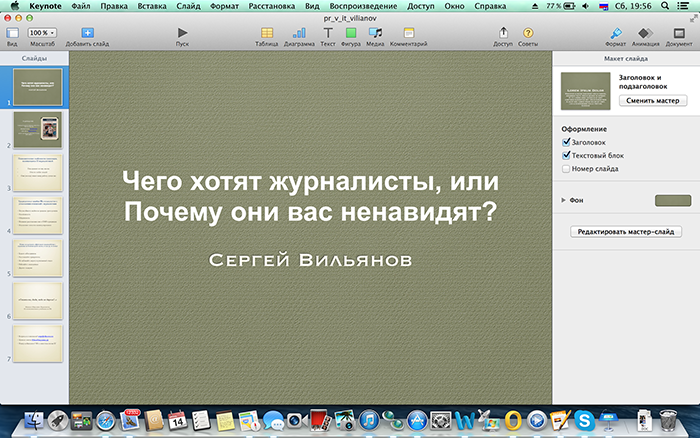Select slide 4 thumbnail in navigator
Image resolution: width=700 pixels, height=438 pixels.
point(38,216)
